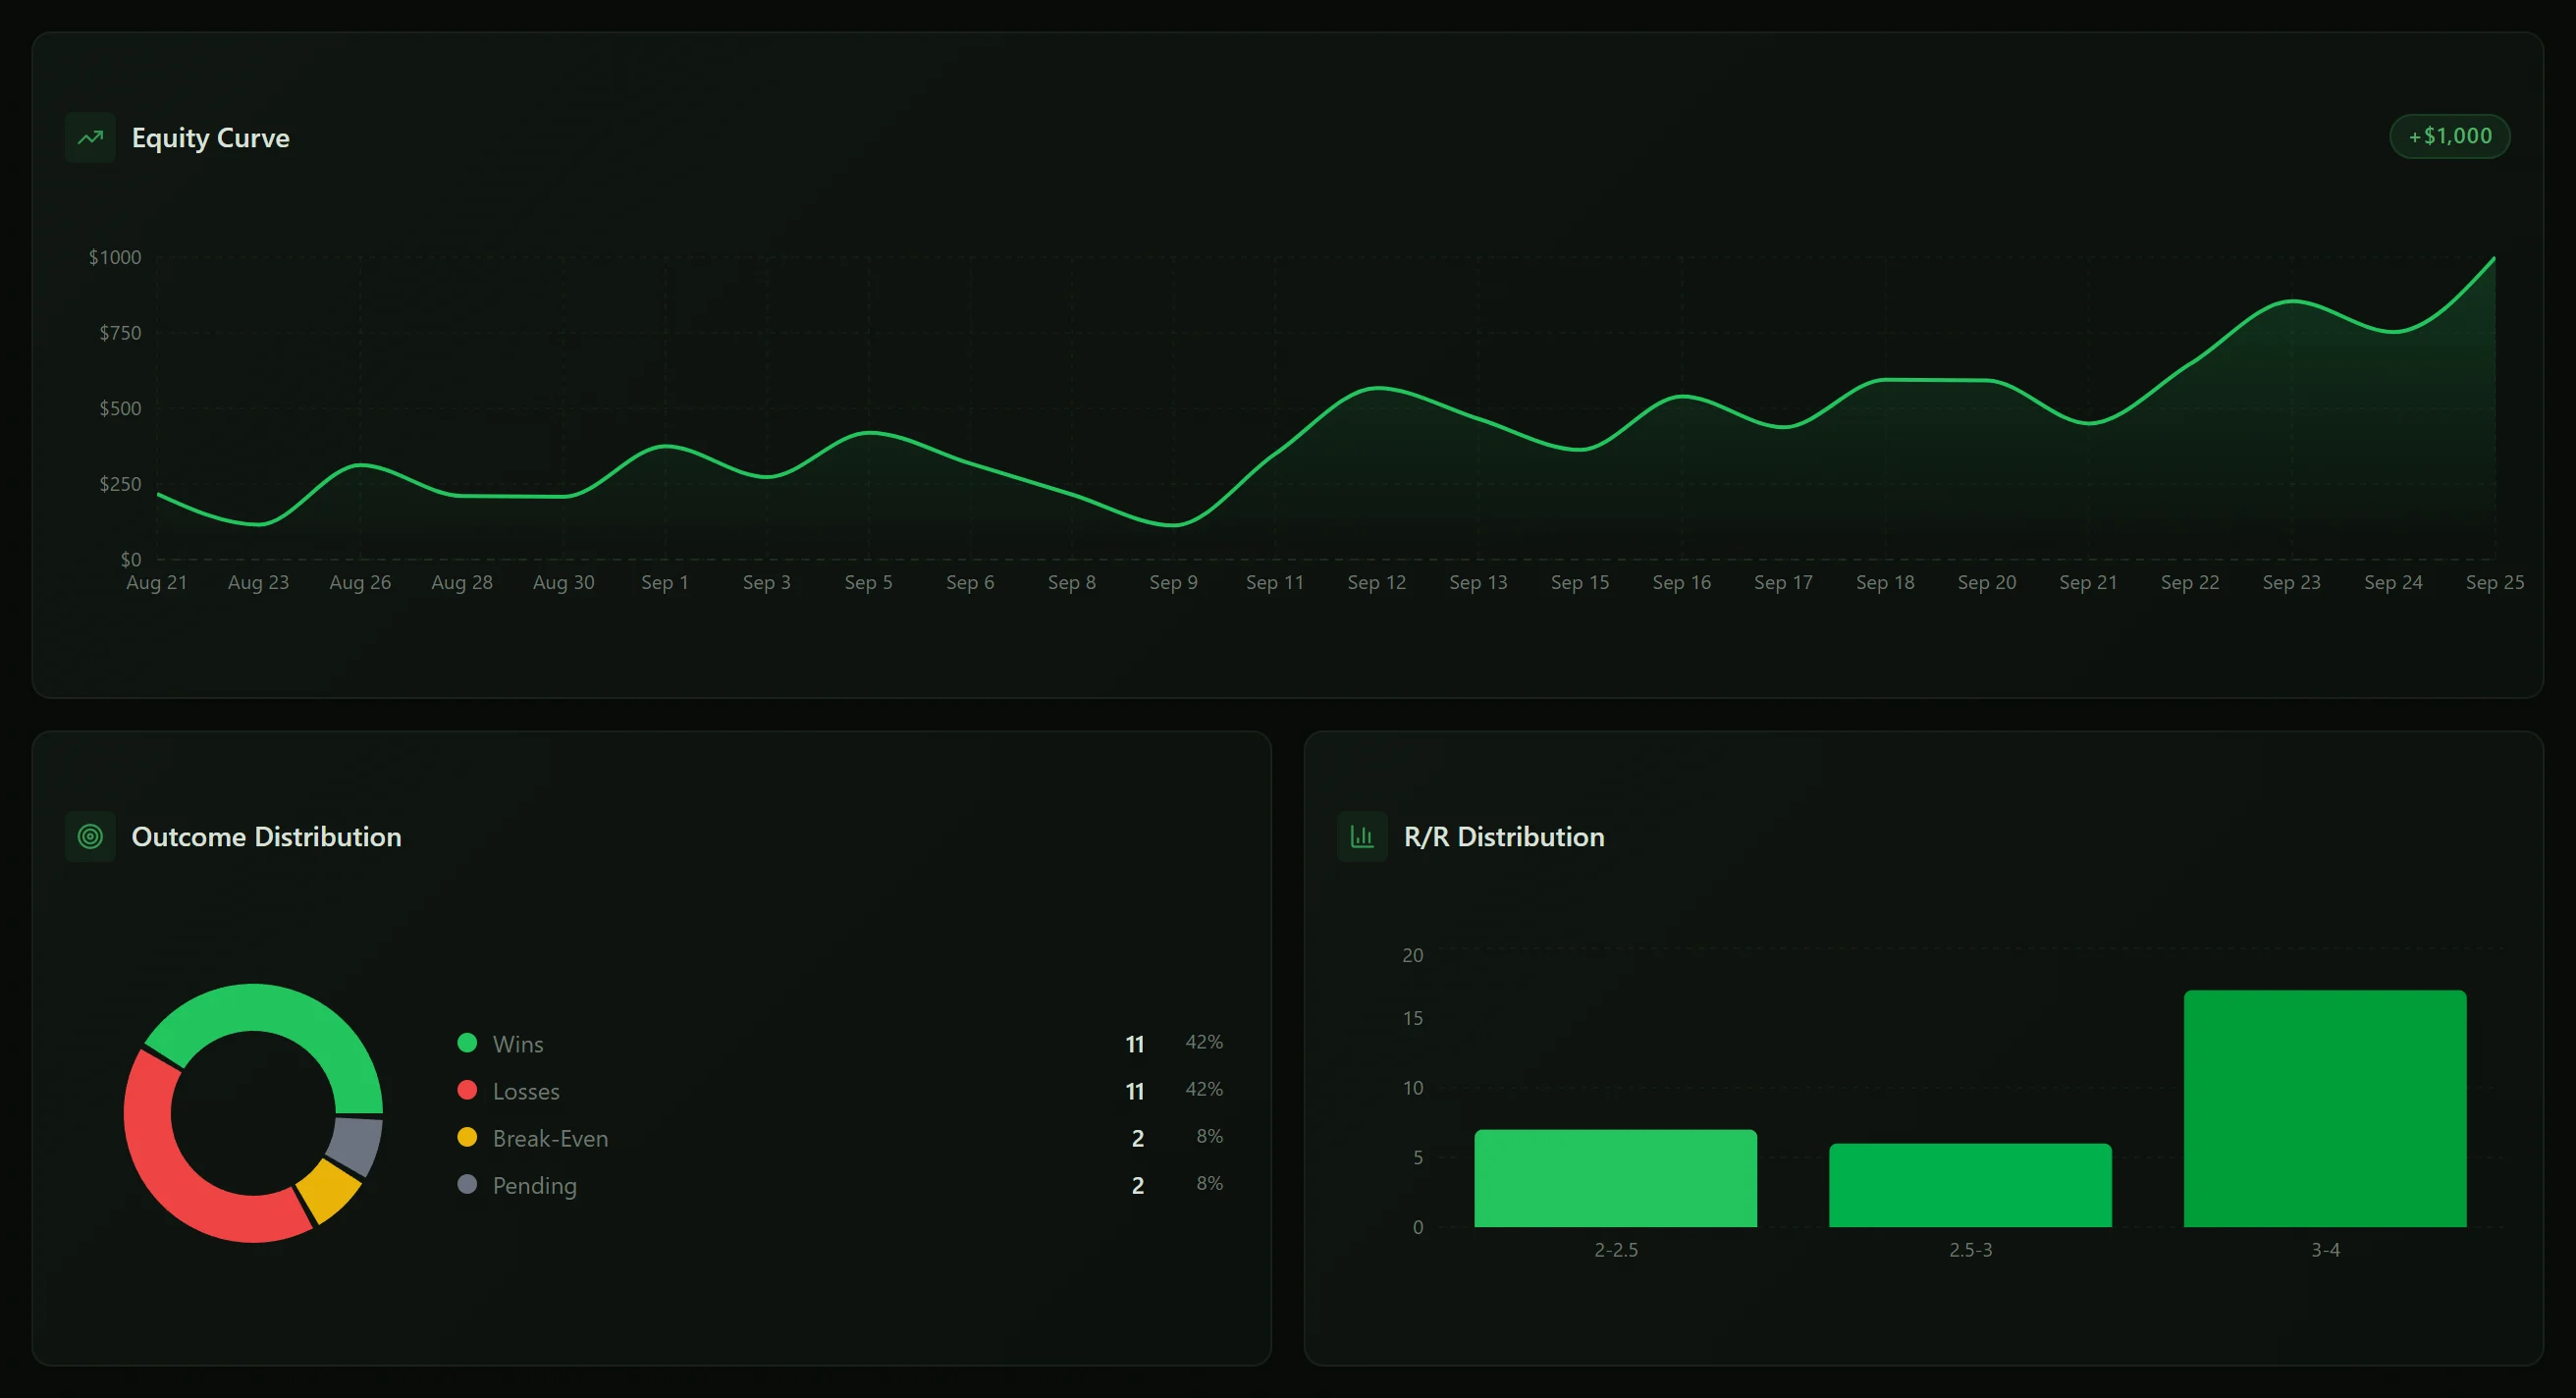Click the Pending count of 2

pyautogui.click(x=1137, y=1185)
